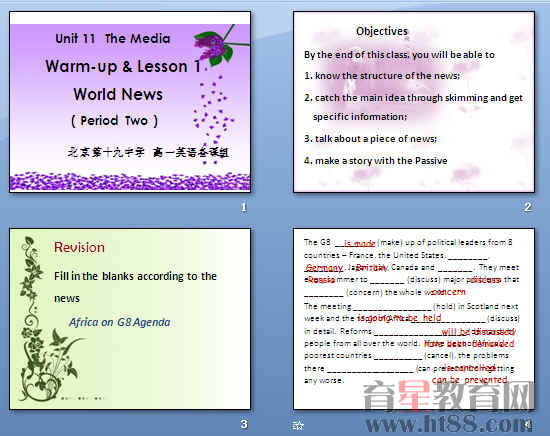The width and height of the screenshot is (550, 436).
Task: Click the 'Revision' red heading
Action: [x=79, y=248]
